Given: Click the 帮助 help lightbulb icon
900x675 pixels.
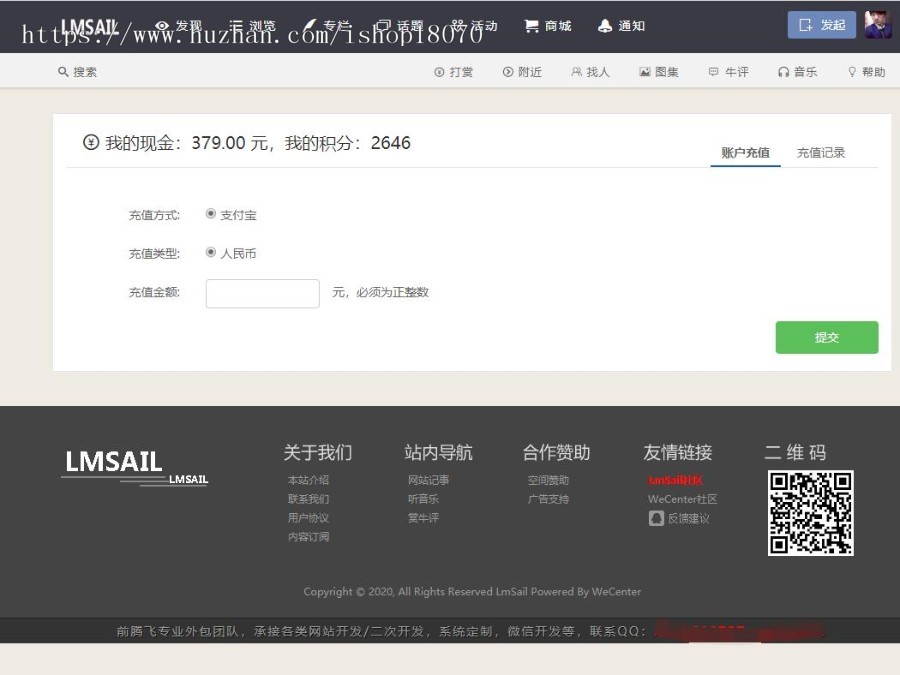Looking at the screenshot, I should pyautogui.click(x=852, y=72).
